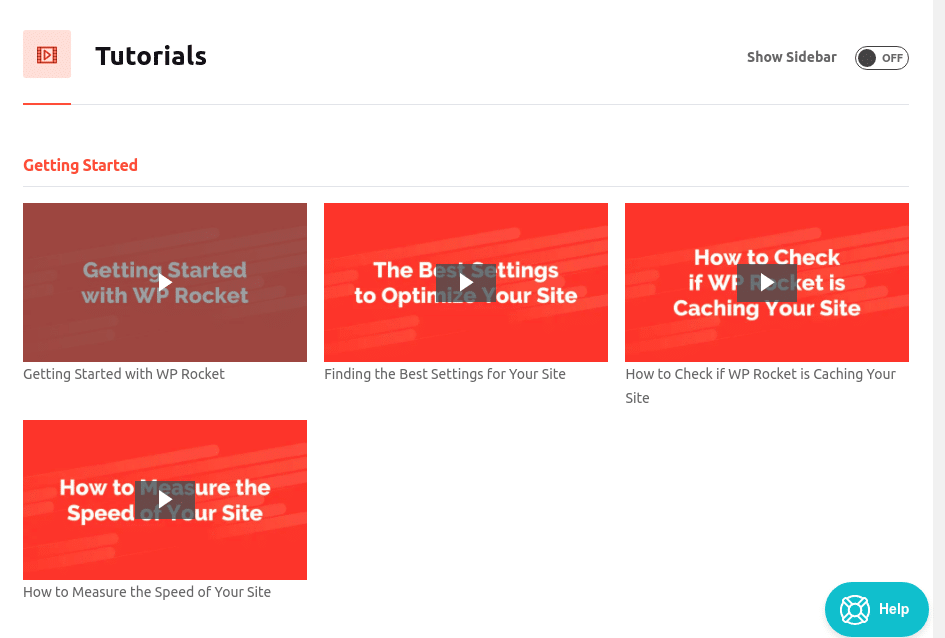Toggle the Show Sidebar switch

point(881,58)
